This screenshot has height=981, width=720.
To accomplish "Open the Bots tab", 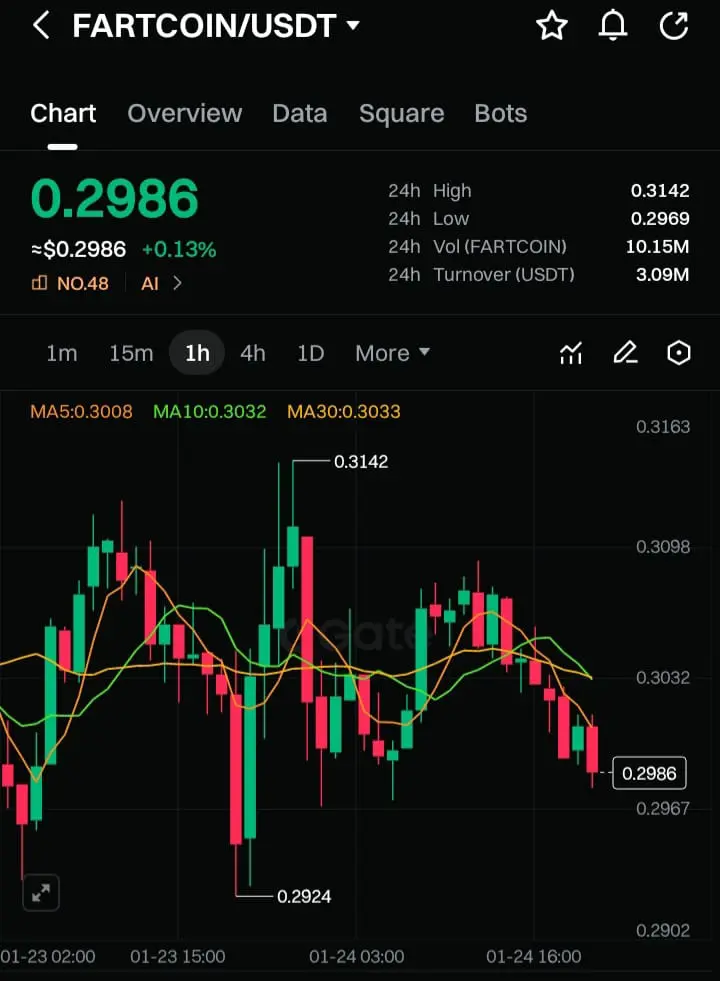I will [500, 113].
